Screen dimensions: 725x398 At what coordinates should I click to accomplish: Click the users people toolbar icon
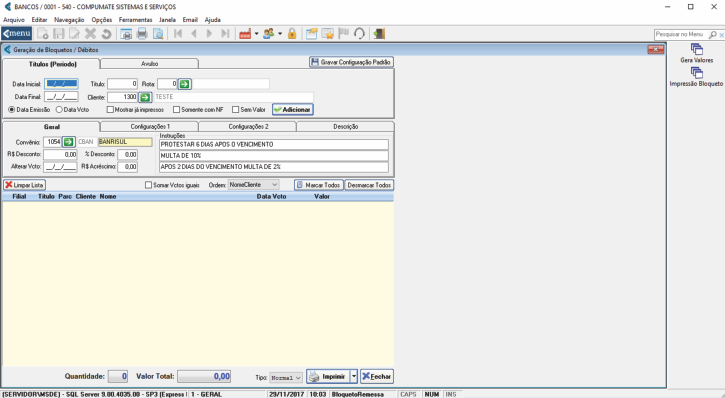click(268, 33)
